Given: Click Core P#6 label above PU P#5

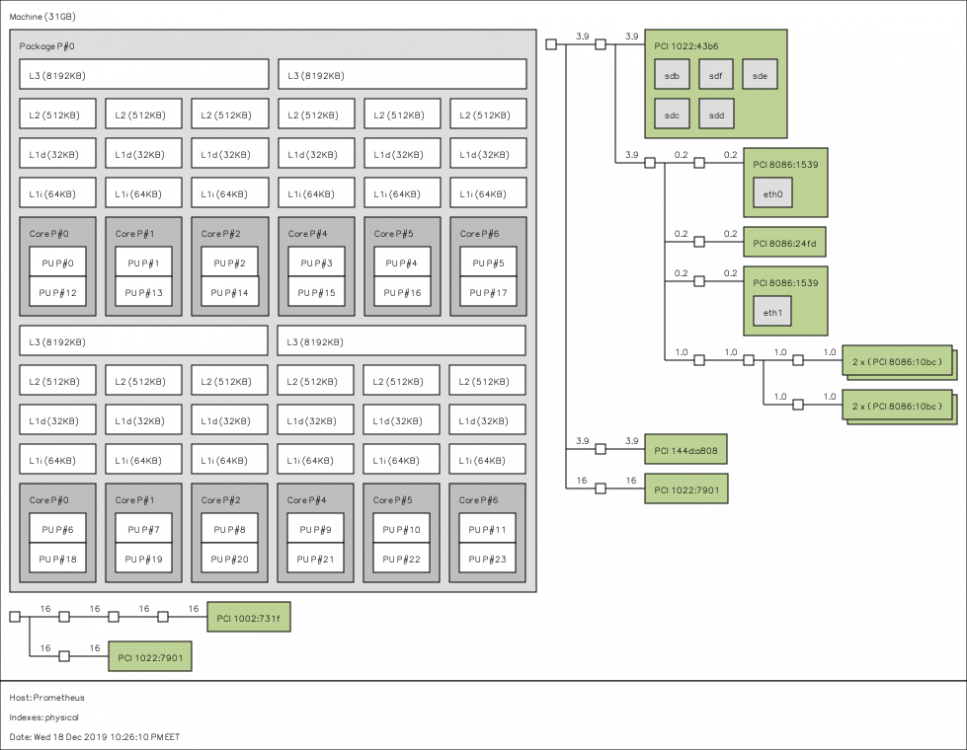Looking at the screenshot, I should click(479, 234).
